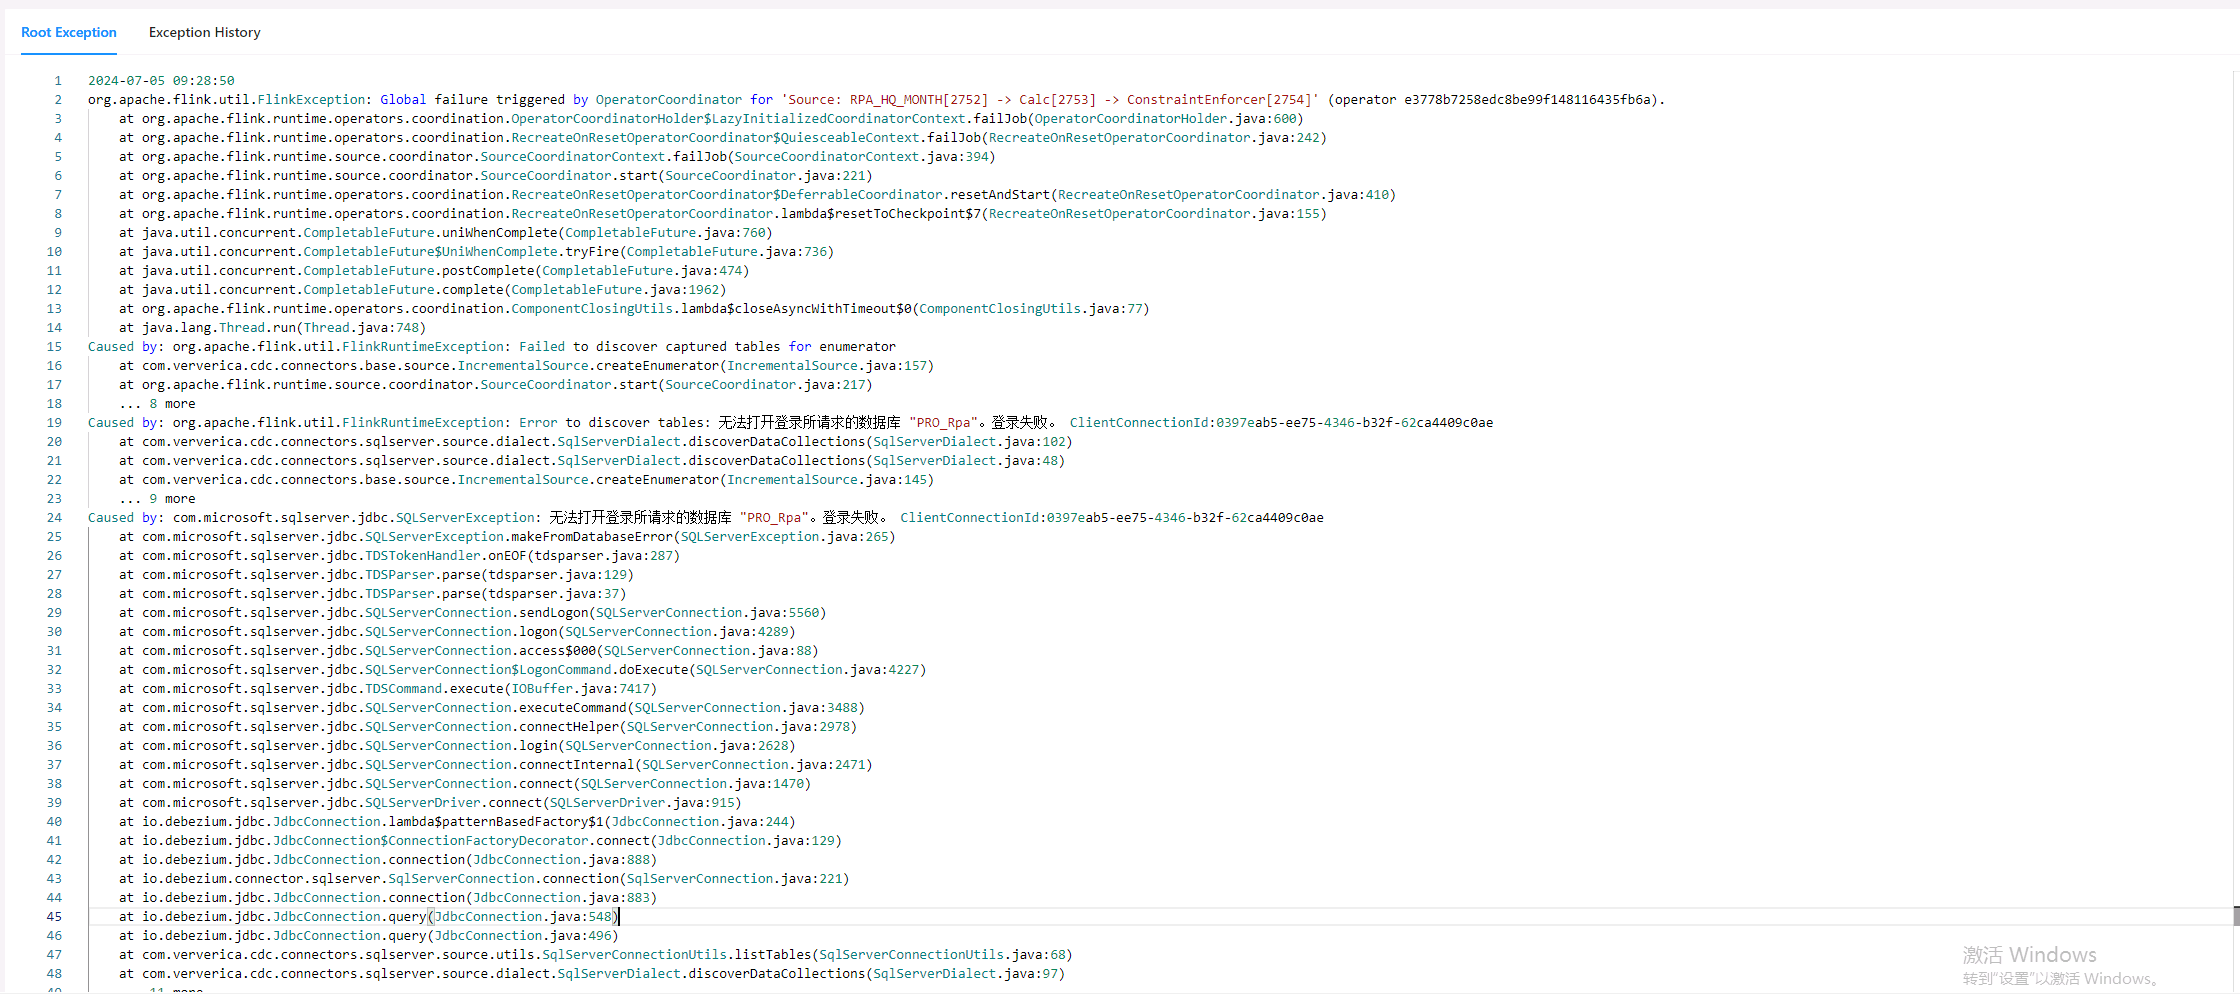Screen dimensions: 2240x994
Task: Click JdbcConnection.java:244 reference
Action: pos(700,822)
